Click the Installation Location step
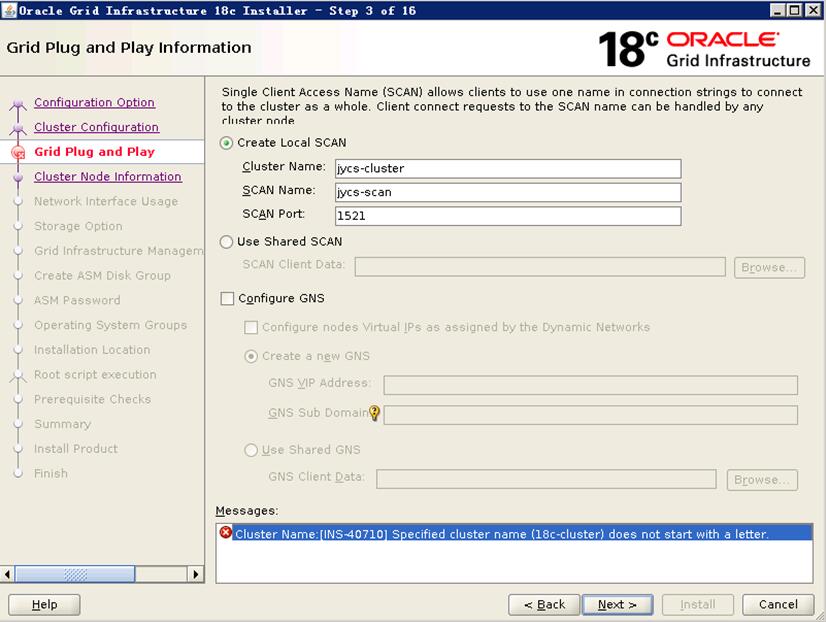 (92, 350)
